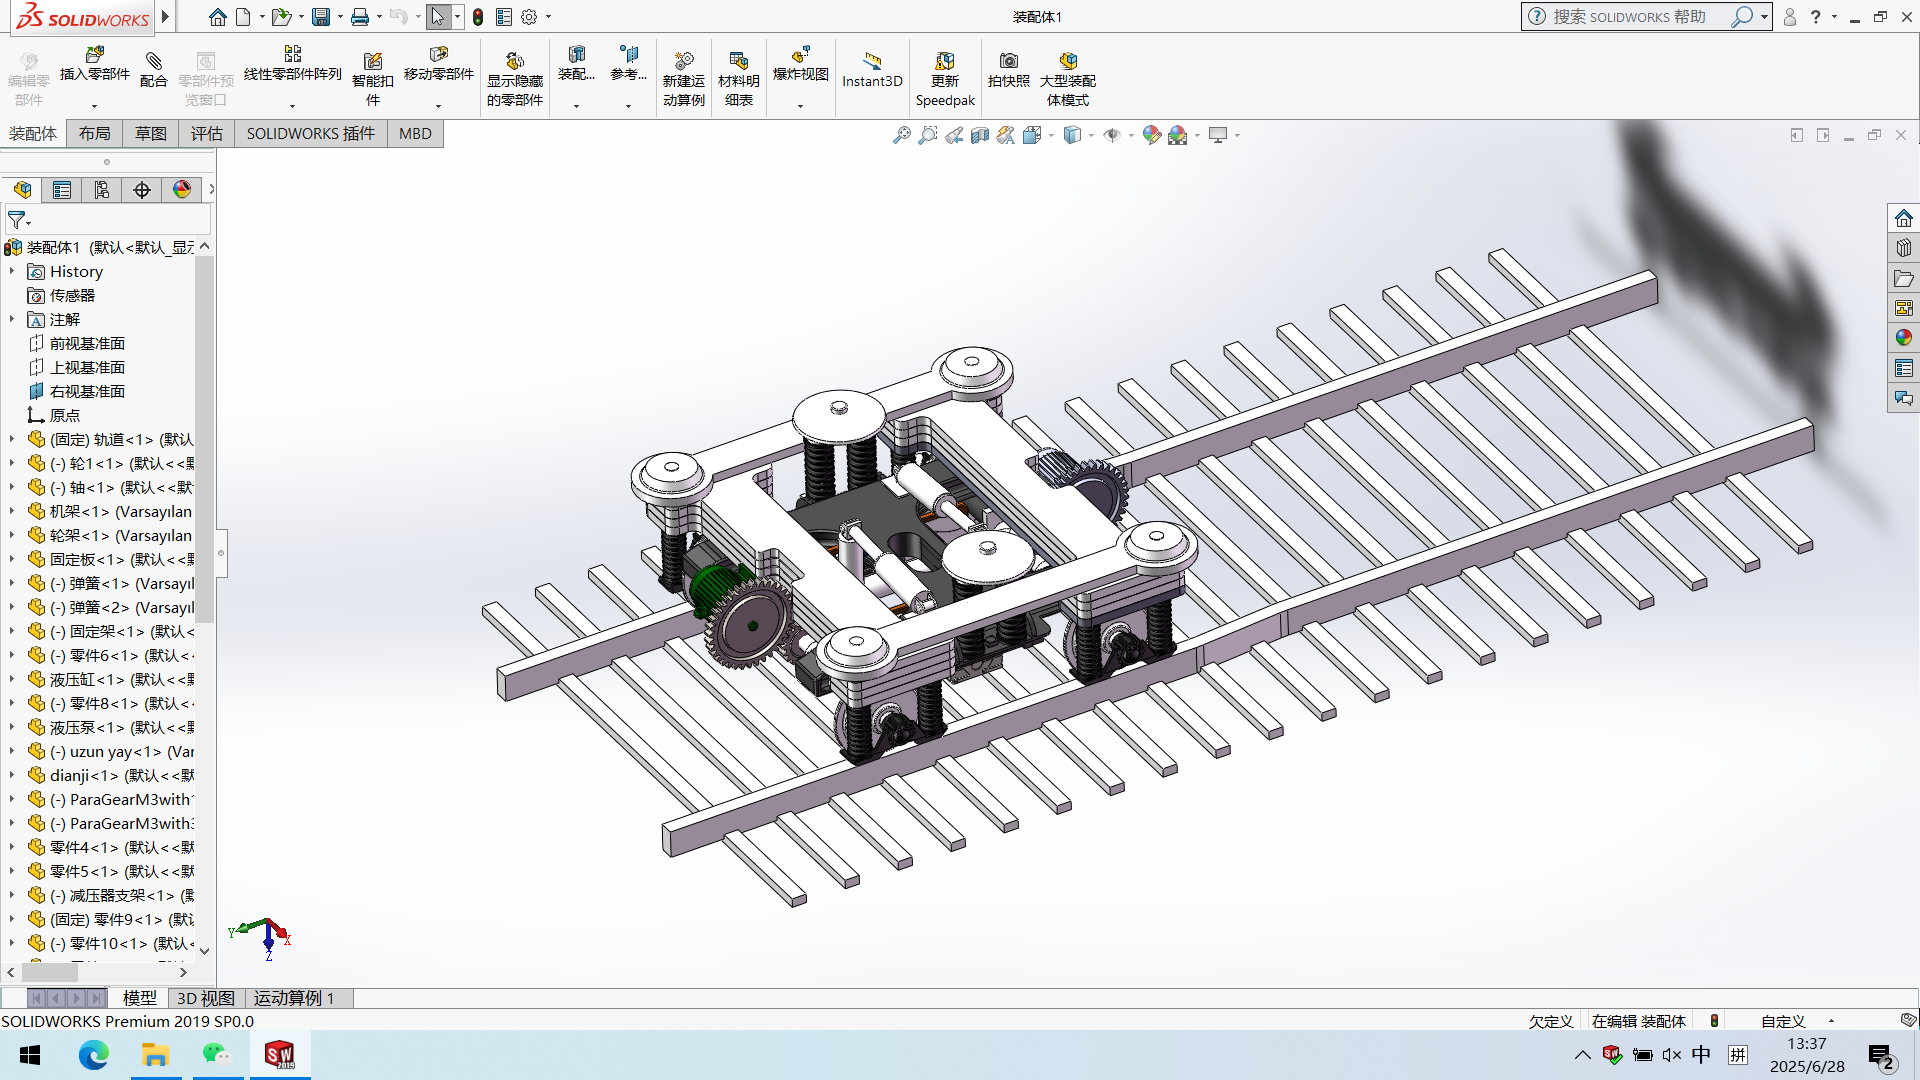The width and height of the screenshot is (1920, 1080).
Task: Open the MBD tab
Action: tap(415, 134)
